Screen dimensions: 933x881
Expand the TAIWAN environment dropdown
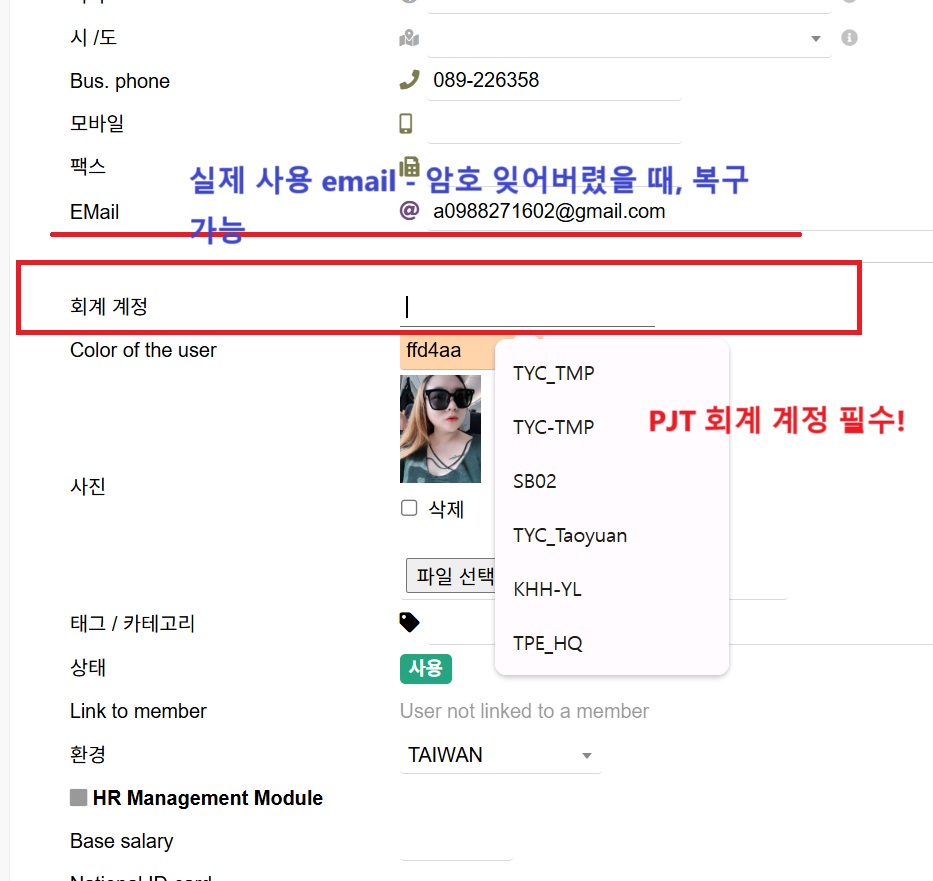tap(587, 756)
